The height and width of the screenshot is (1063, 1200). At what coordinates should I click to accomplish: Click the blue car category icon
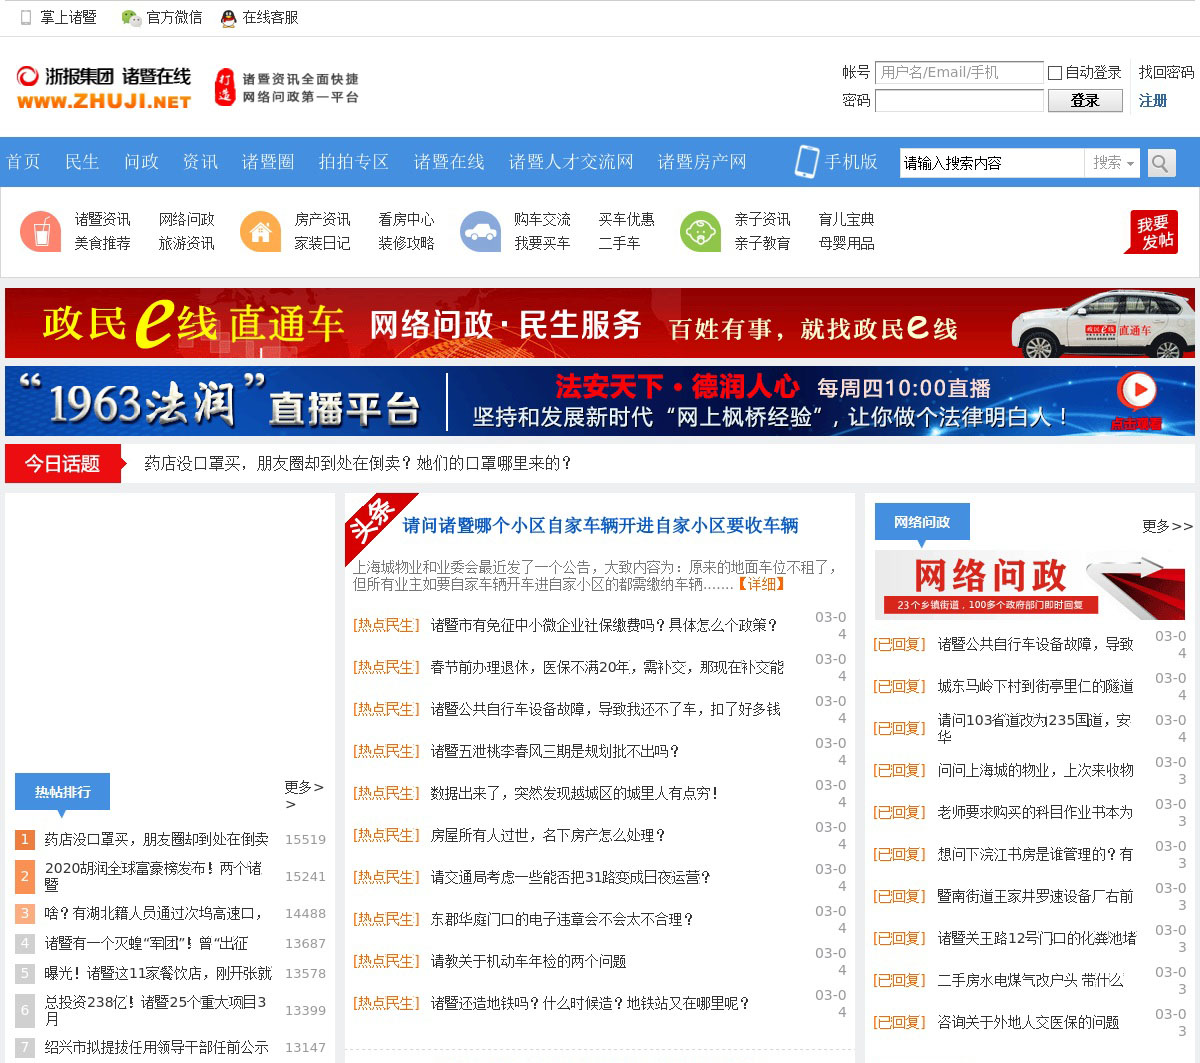[480, 232]
